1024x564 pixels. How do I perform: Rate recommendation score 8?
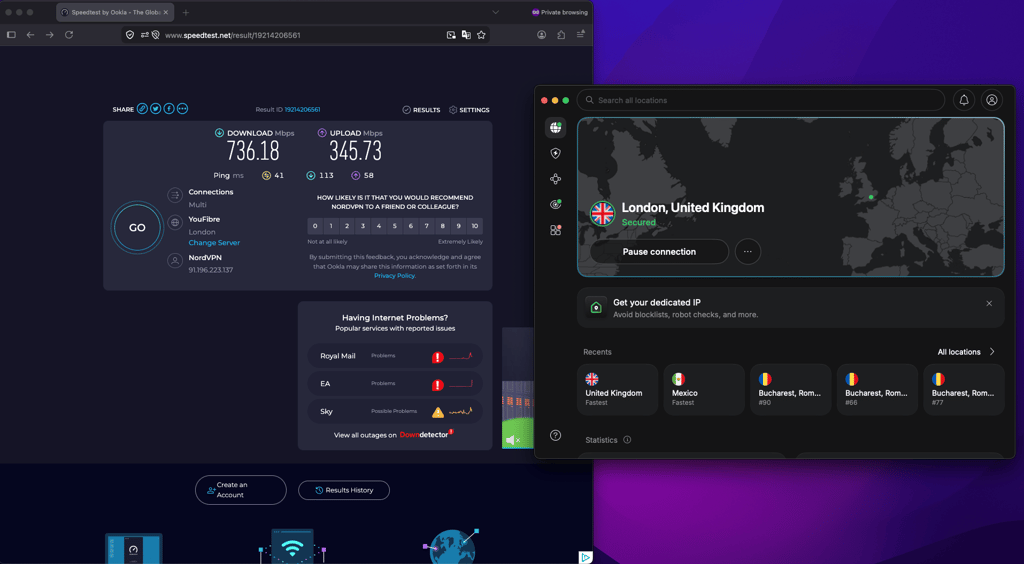tap(443, 226)
